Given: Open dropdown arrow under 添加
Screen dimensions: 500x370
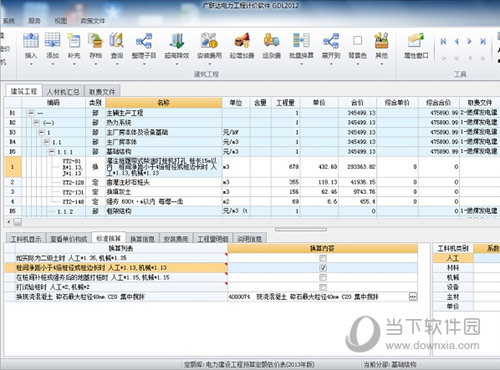Looking at the screenshot, I should 53,63.
